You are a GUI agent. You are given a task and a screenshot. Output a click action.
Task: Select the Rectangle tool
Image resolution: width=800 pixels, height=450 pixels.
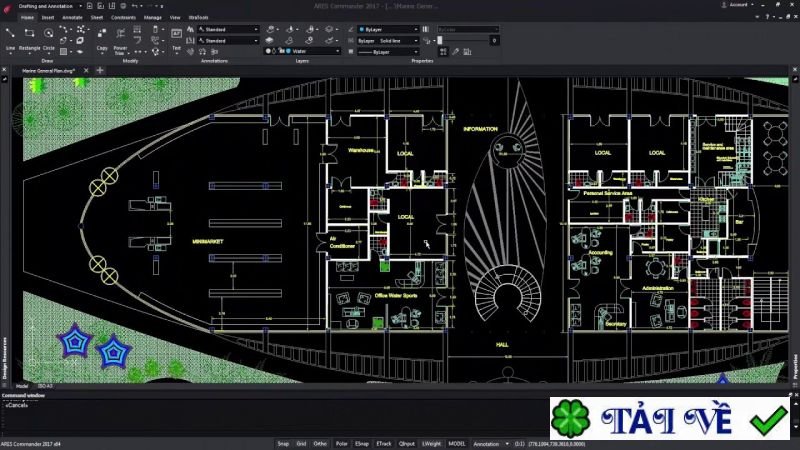point(31,36)
